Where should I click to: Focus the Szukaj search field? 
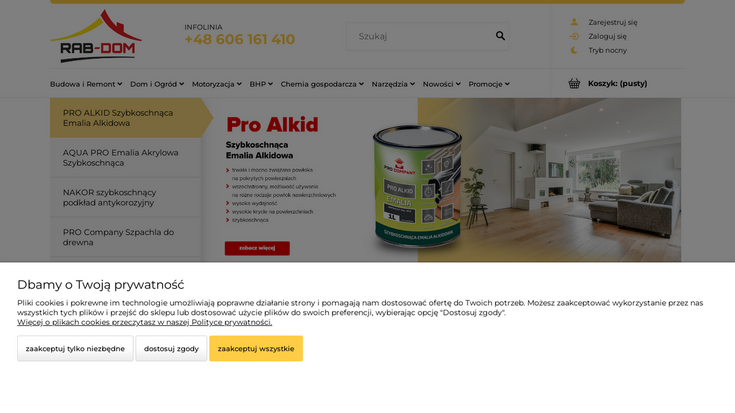420,36
